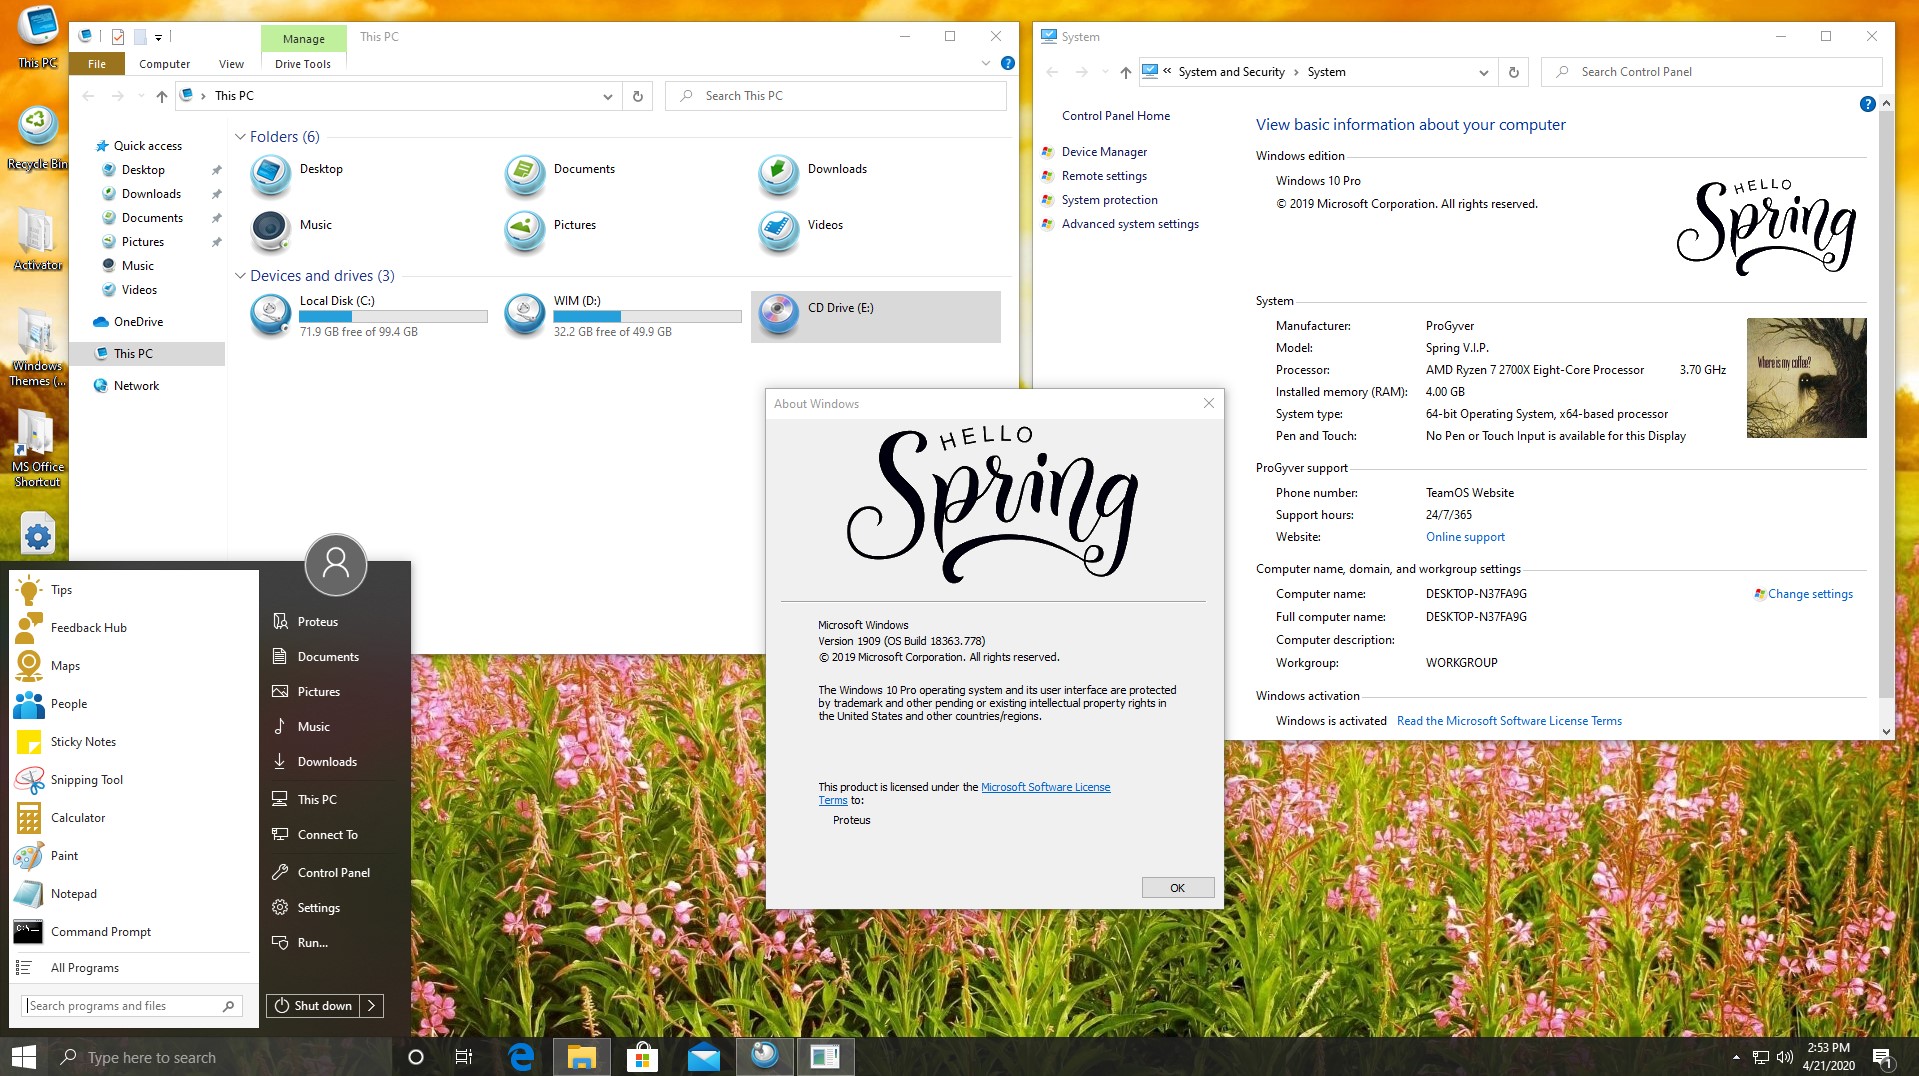Switch to the Computer ribbon tab
Image resolution: width=1919 pixels, height=1076 pixels.
tap(164, 64)
